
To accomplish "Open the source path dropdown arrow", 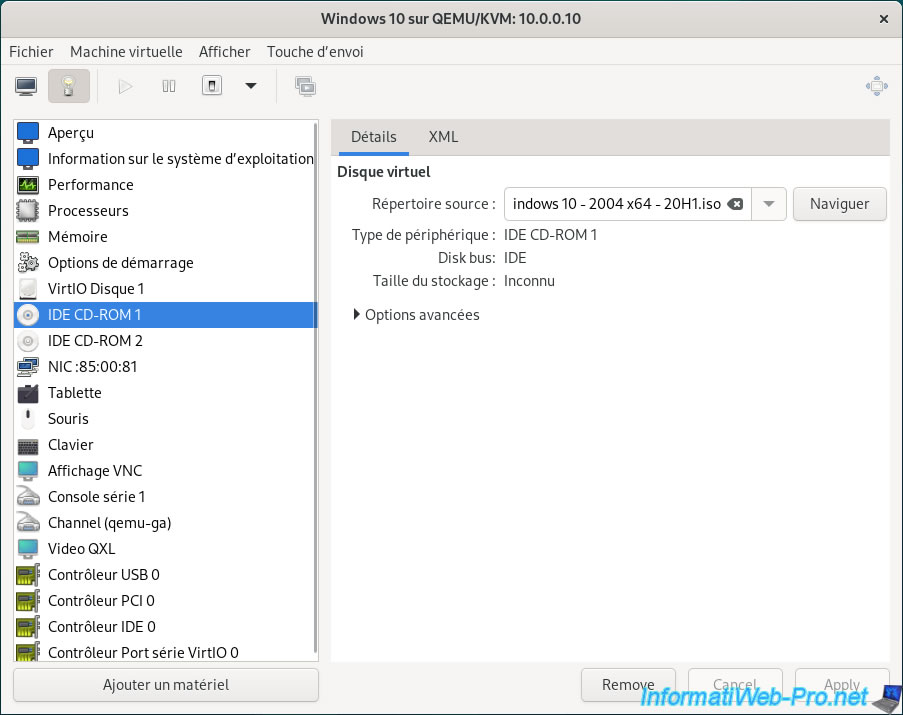I will (769, 204).
